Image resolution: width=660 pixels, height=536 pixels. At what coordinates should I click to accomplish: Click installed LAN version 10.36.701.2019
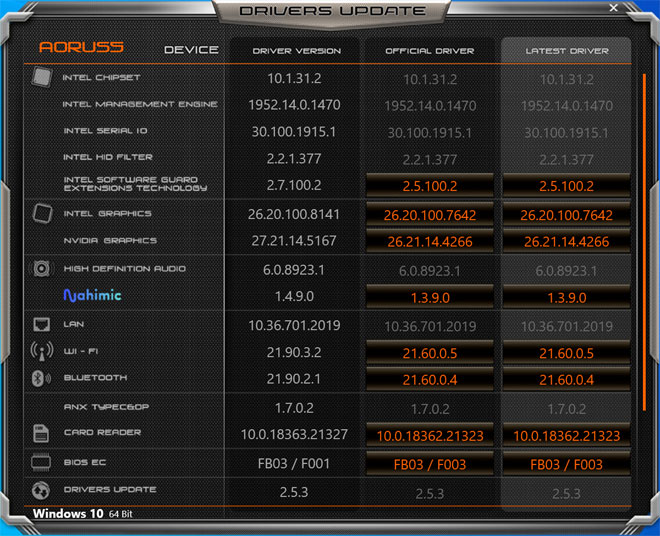click(x=294, y=325)
